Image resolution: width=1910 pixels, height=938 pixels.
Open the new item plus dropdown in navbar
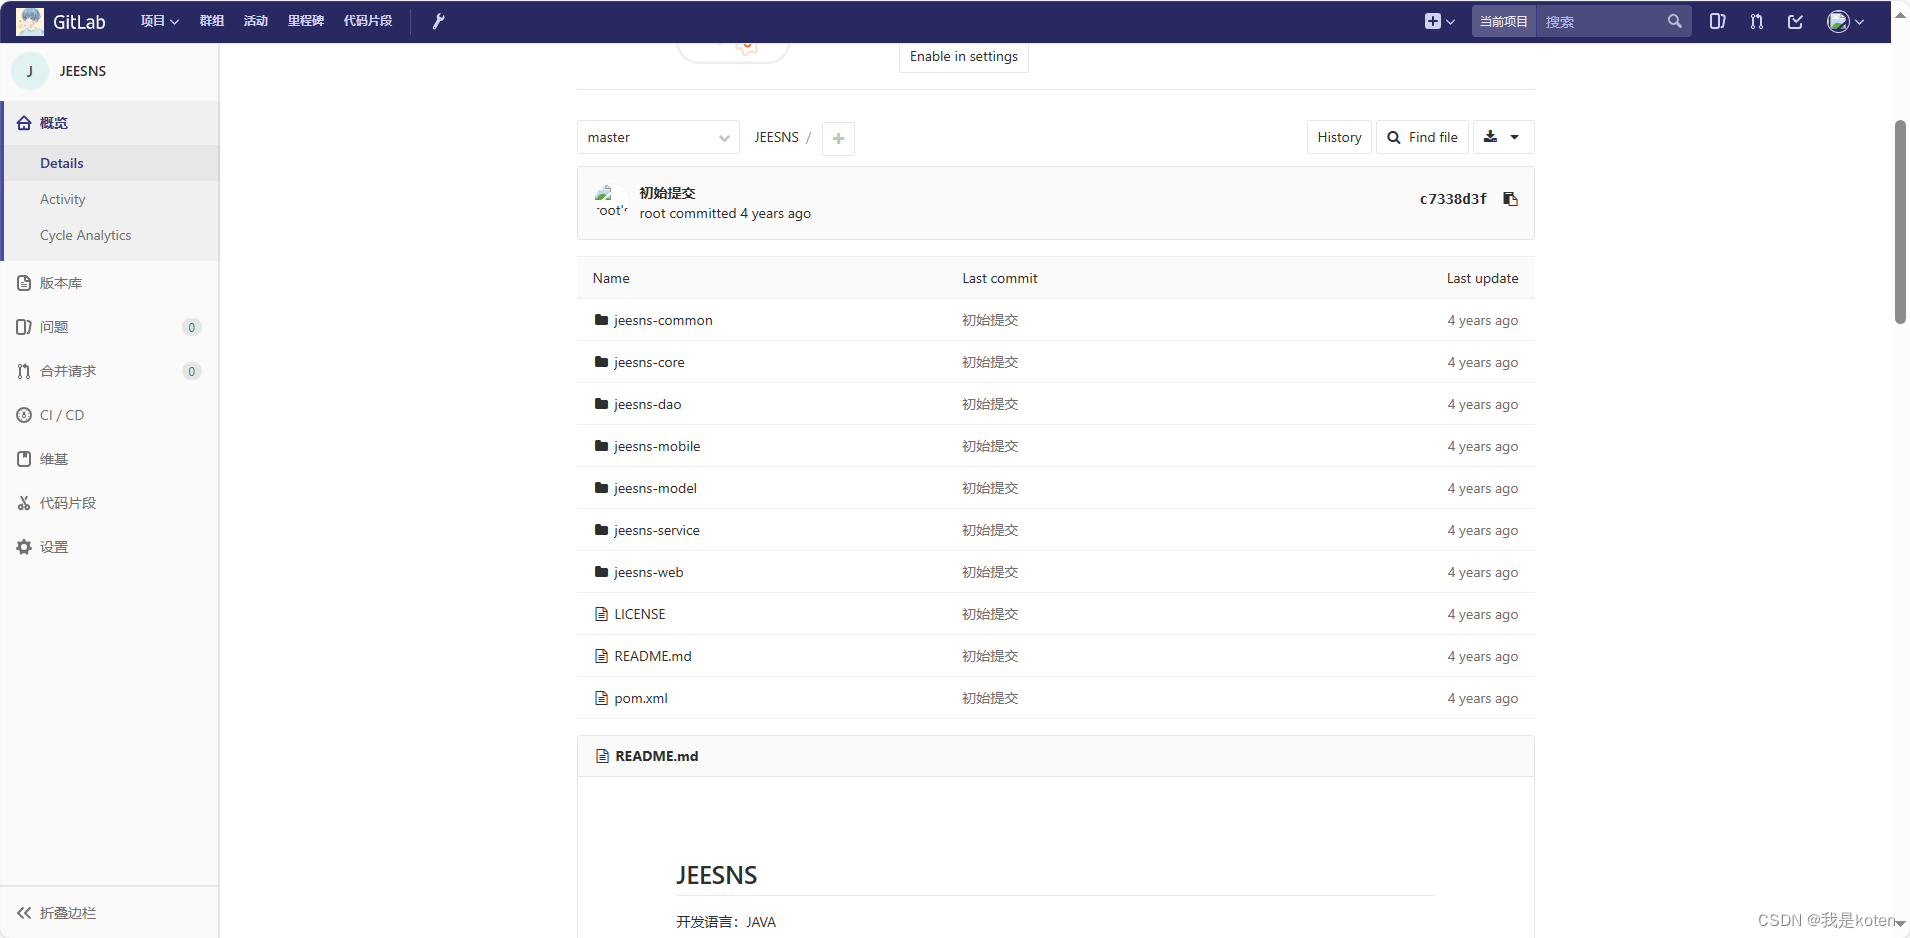coord(1439,21)
